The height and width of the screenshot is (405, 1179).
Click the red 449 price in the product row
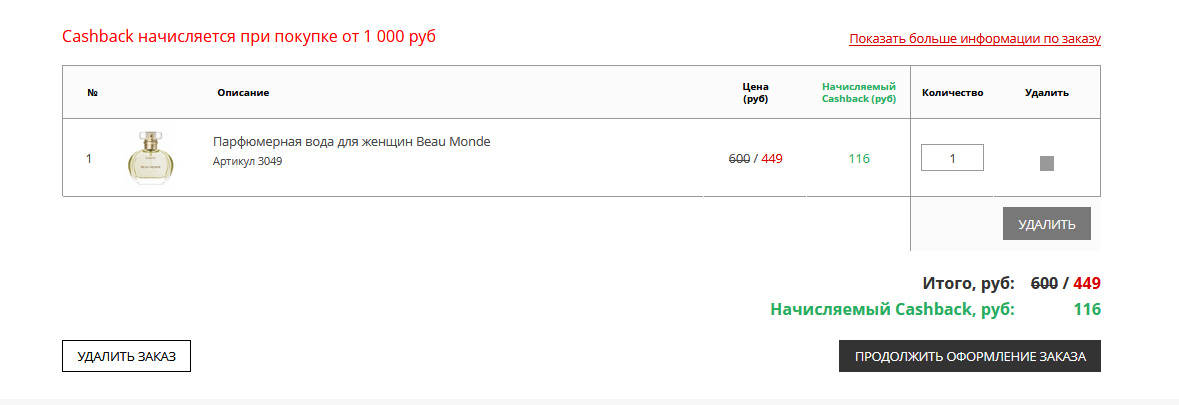pyautogui.click(x=772, y=159)
